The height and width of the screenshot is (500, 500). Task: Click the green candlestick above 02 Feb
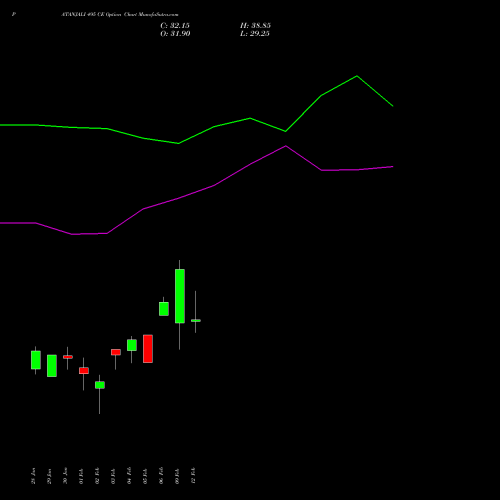click(100, 385)
